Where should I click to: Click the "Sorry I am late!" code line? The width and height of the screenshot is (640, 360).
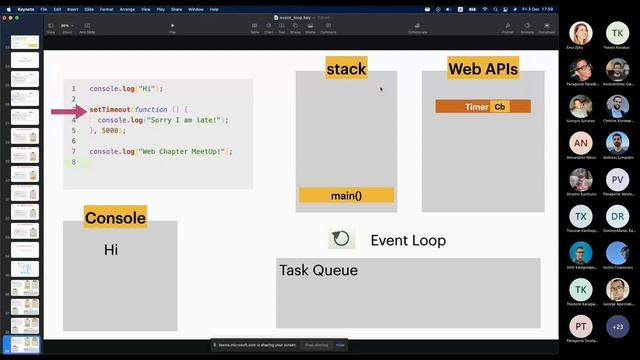(163, 120)
